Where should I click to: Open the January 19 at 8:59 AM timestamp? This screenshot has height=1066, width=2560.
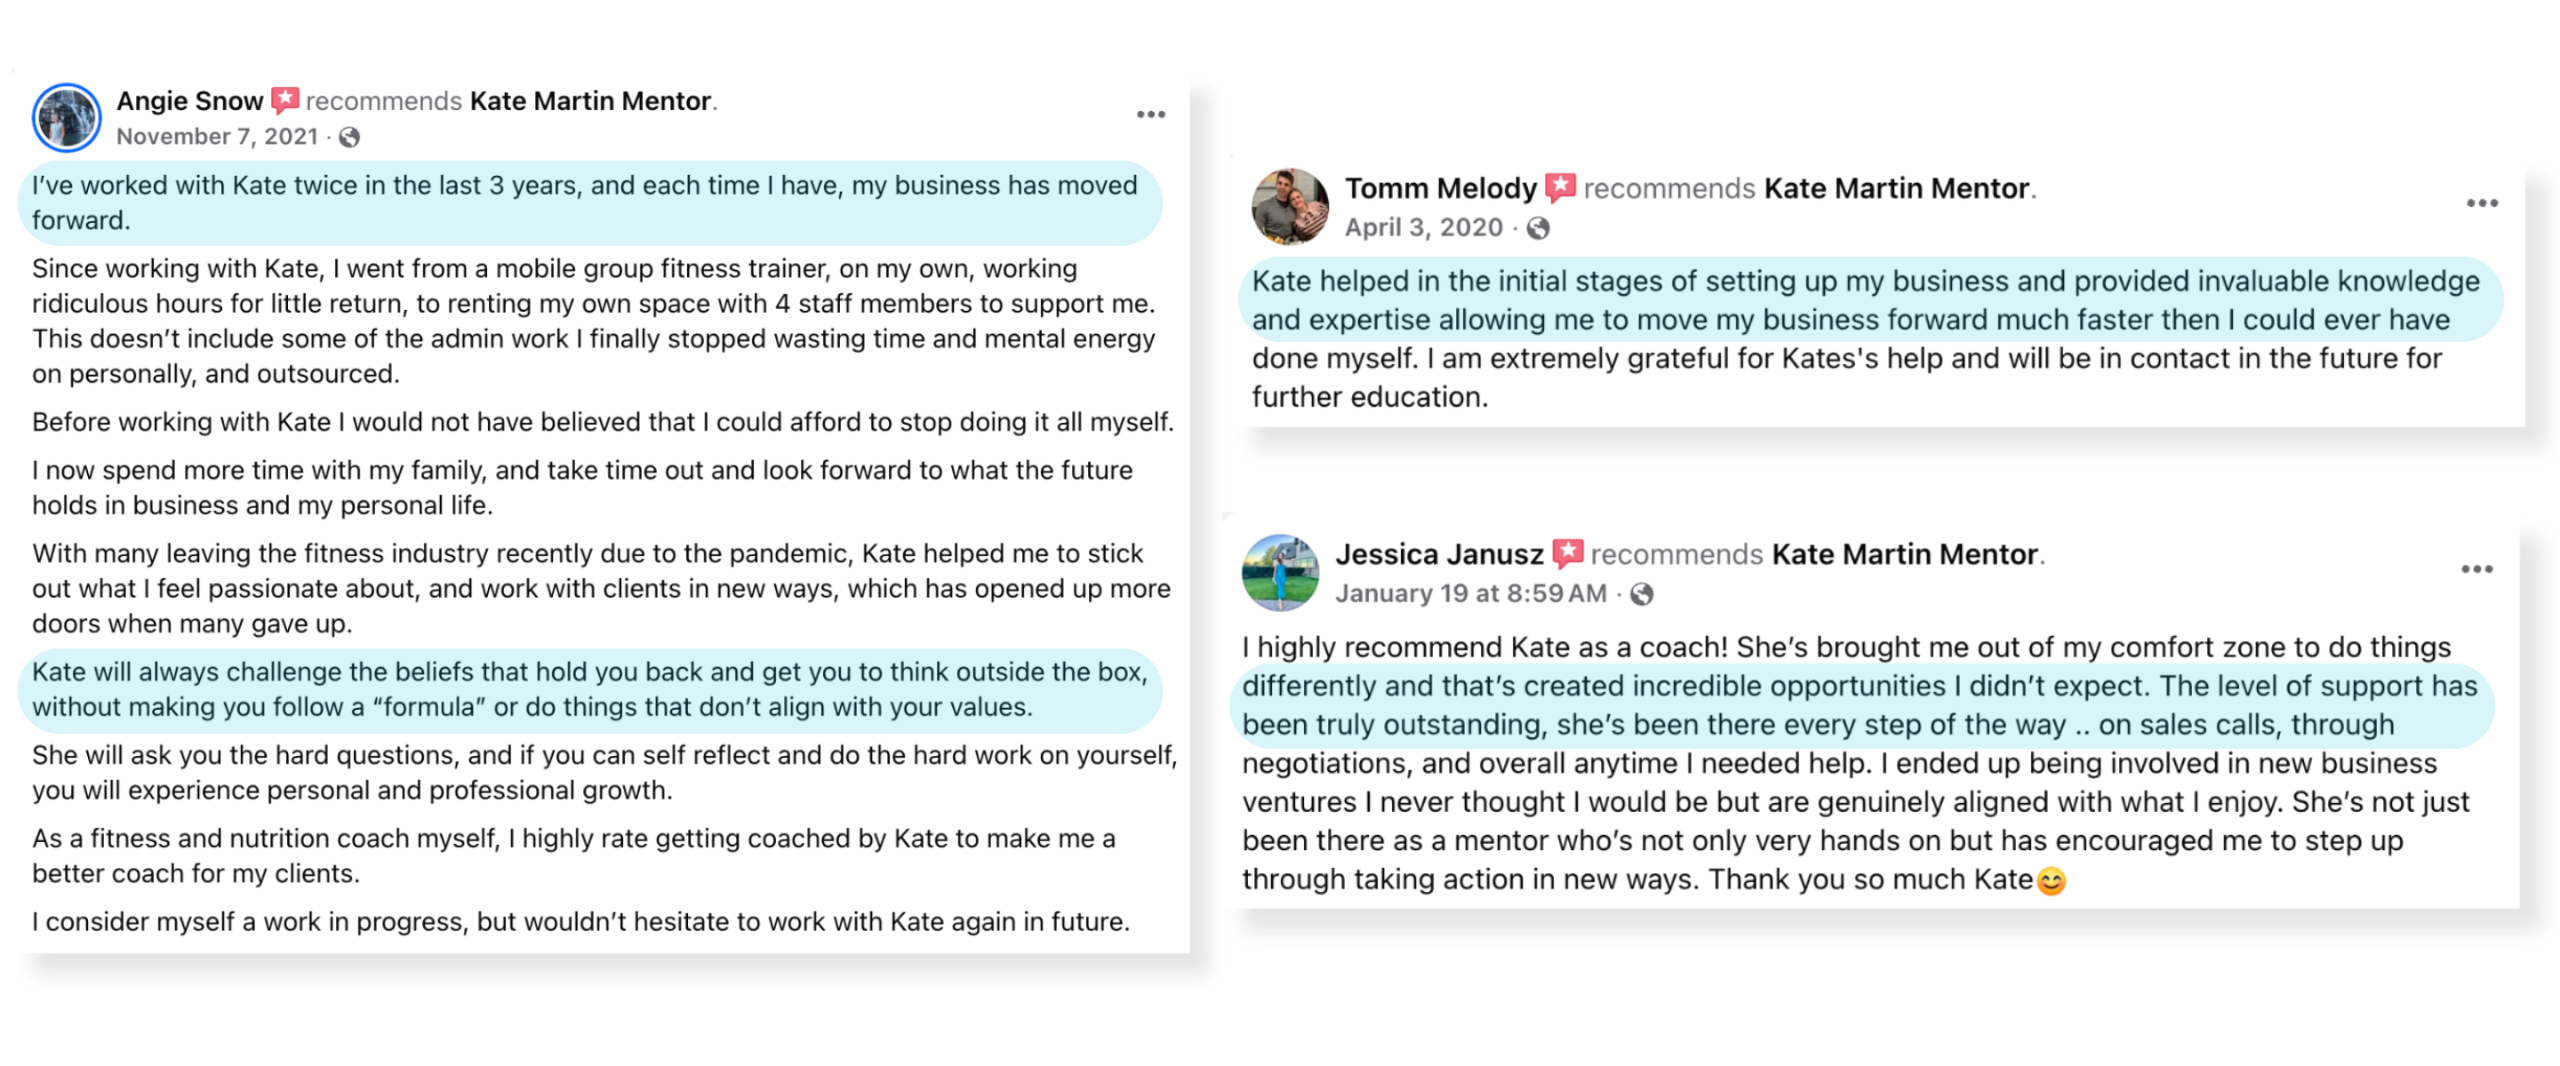tap(1470, 594)
